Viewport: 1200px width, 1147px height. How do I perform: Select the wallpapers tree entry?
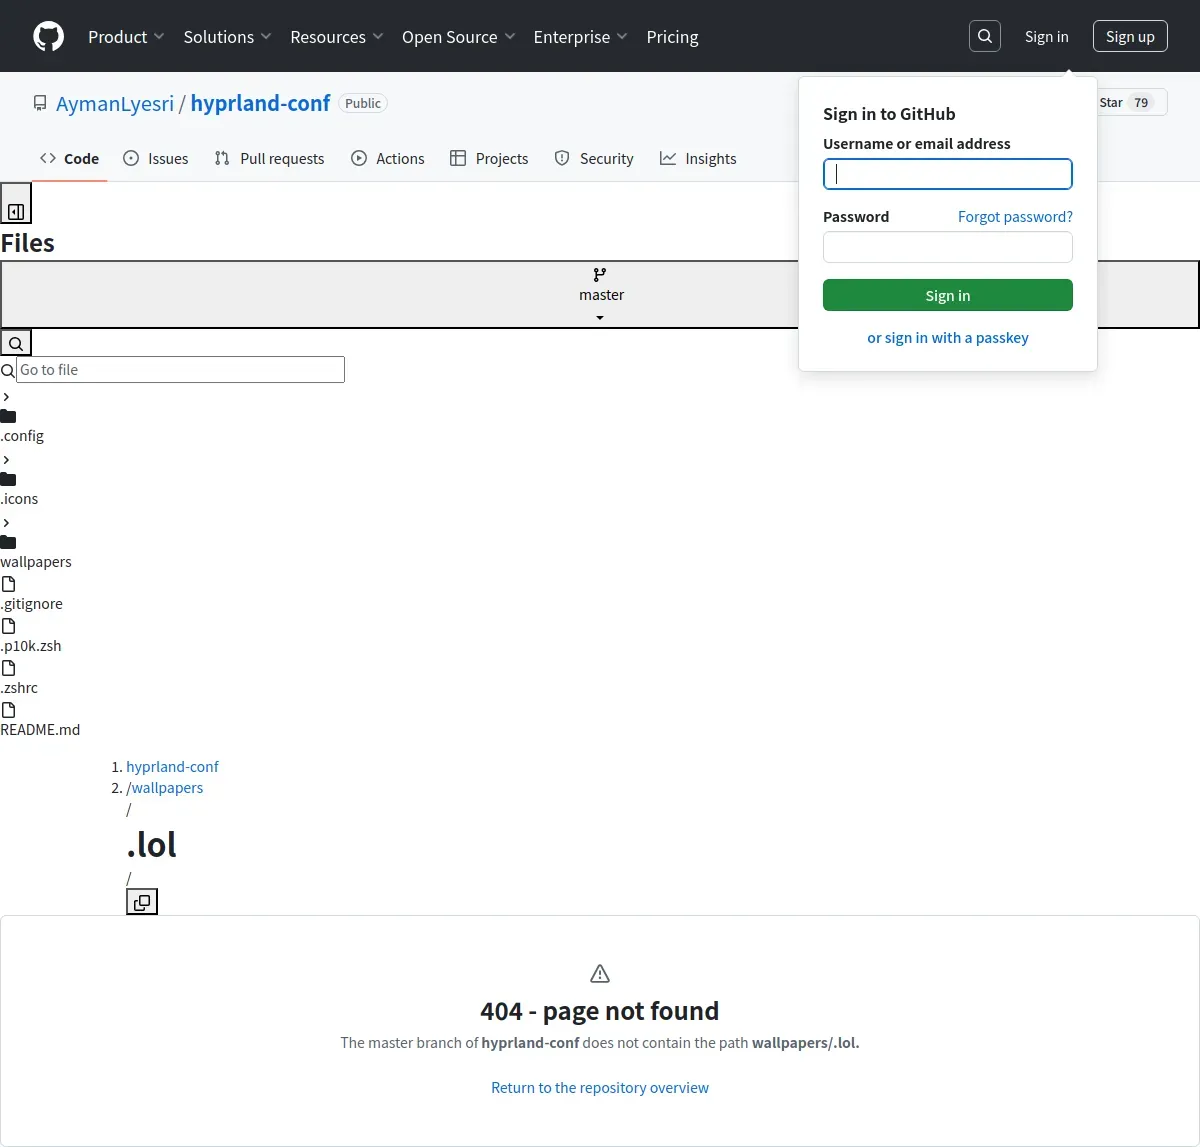click(36, 562)
